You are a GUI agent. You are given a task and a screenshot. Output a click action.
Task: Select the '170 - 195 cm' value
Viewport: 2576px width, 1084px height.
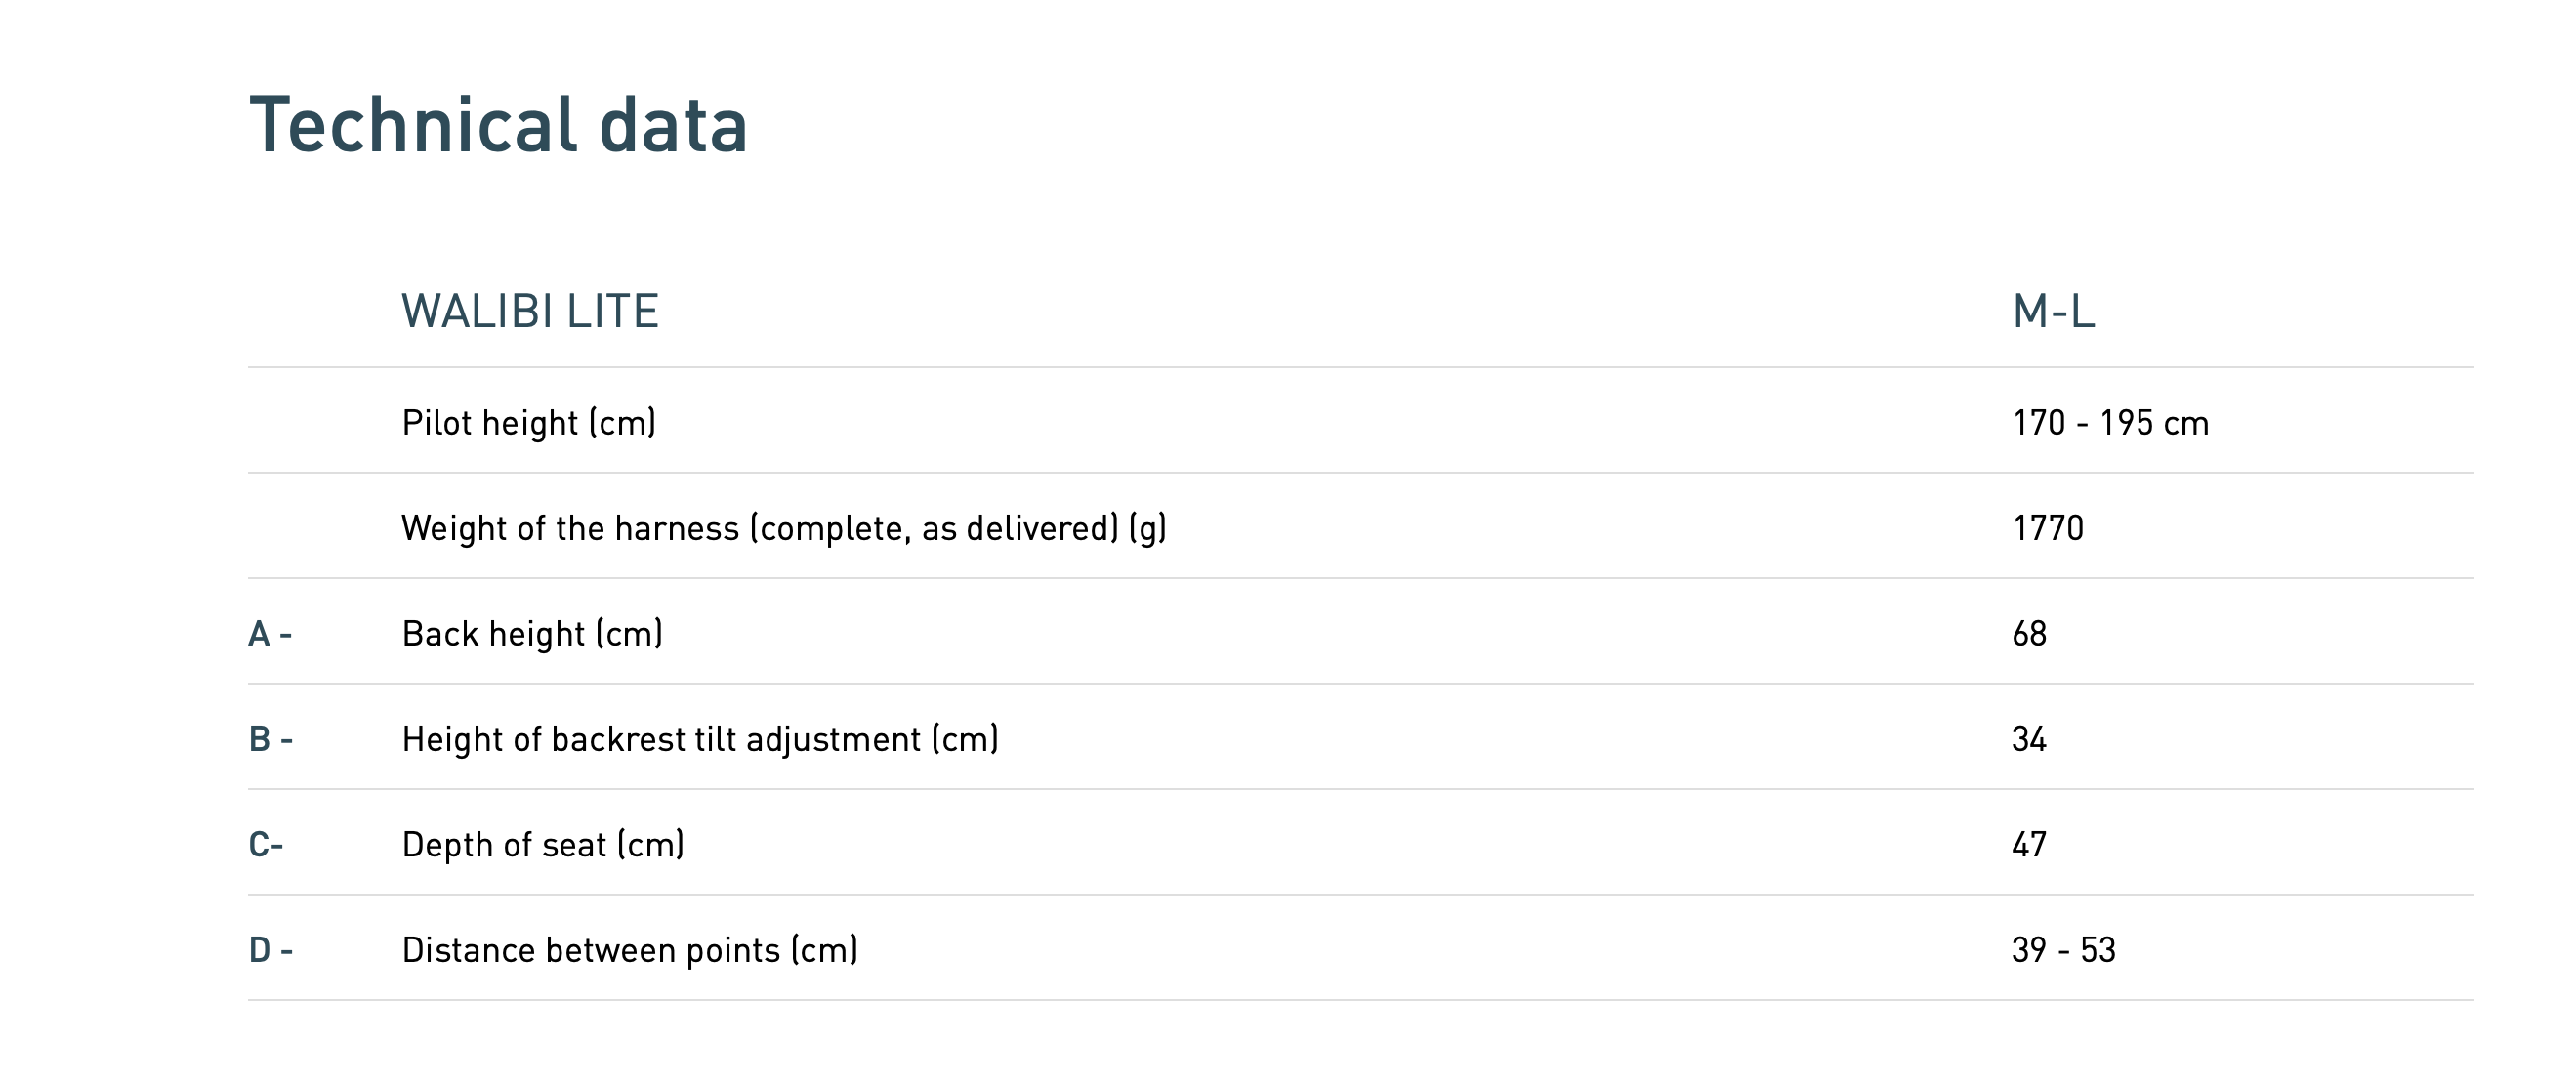2110,423
